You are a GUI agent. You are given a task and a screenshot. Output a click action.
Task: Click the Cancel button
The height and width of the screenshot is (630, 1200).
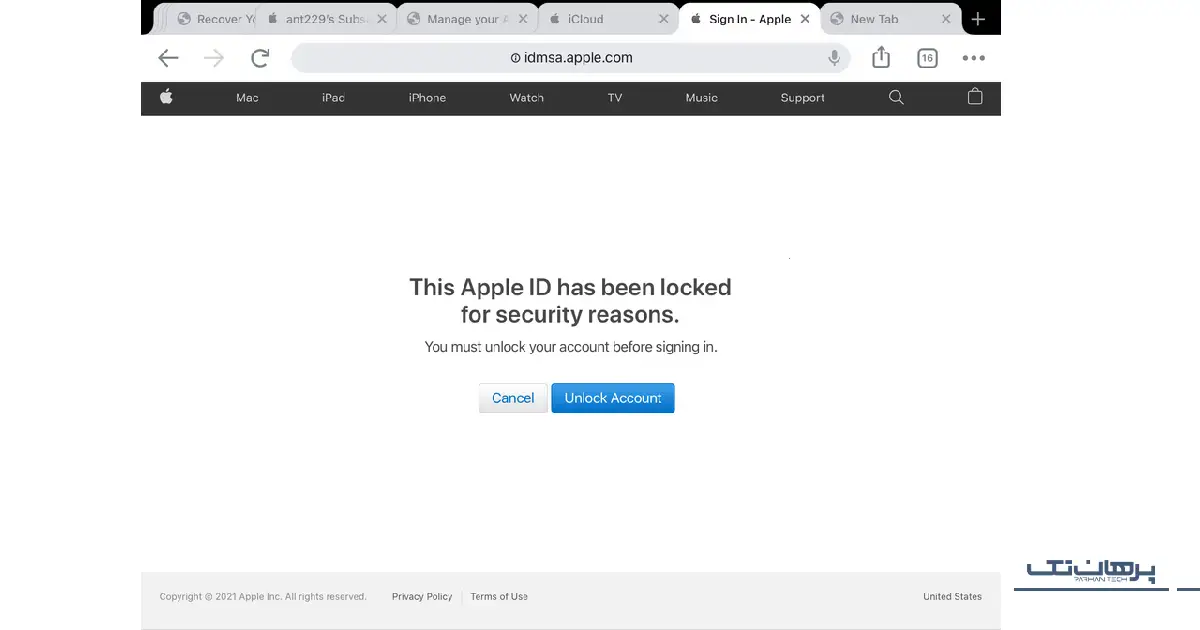pyautogui.click(x=513, y=398)
